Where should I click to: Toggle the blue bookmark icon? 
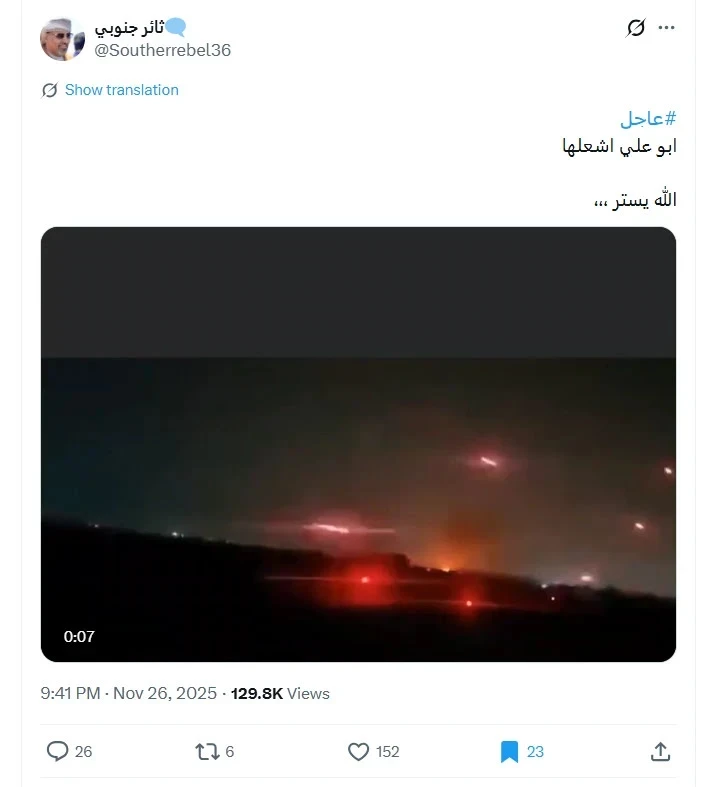pyautogui.click(x=509, y=752)
